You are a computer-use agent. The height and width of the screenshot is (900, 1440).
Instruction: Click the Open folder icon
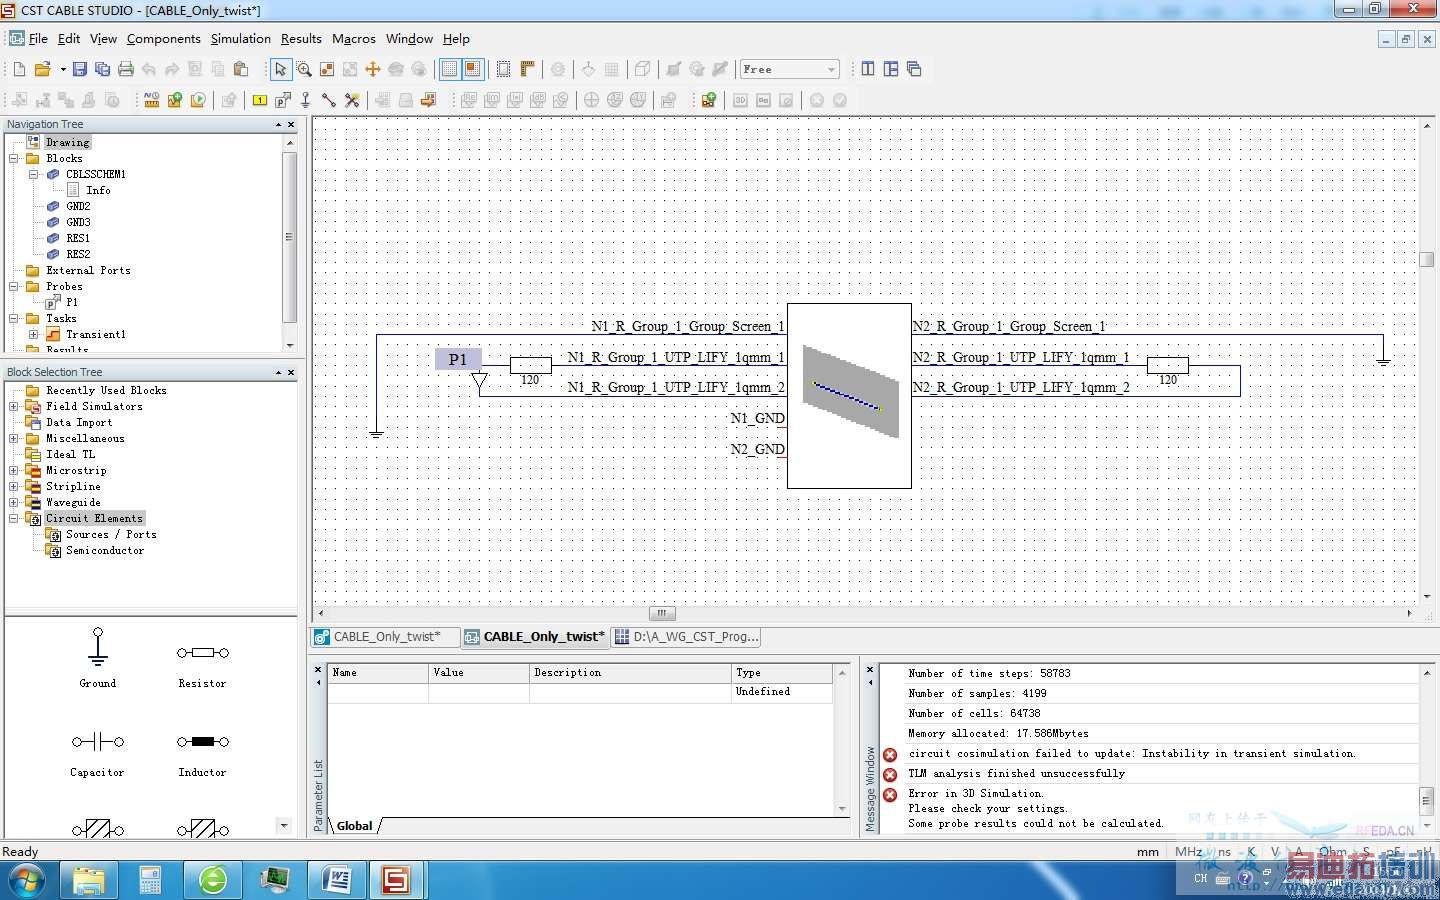click(x=42, y=69)
